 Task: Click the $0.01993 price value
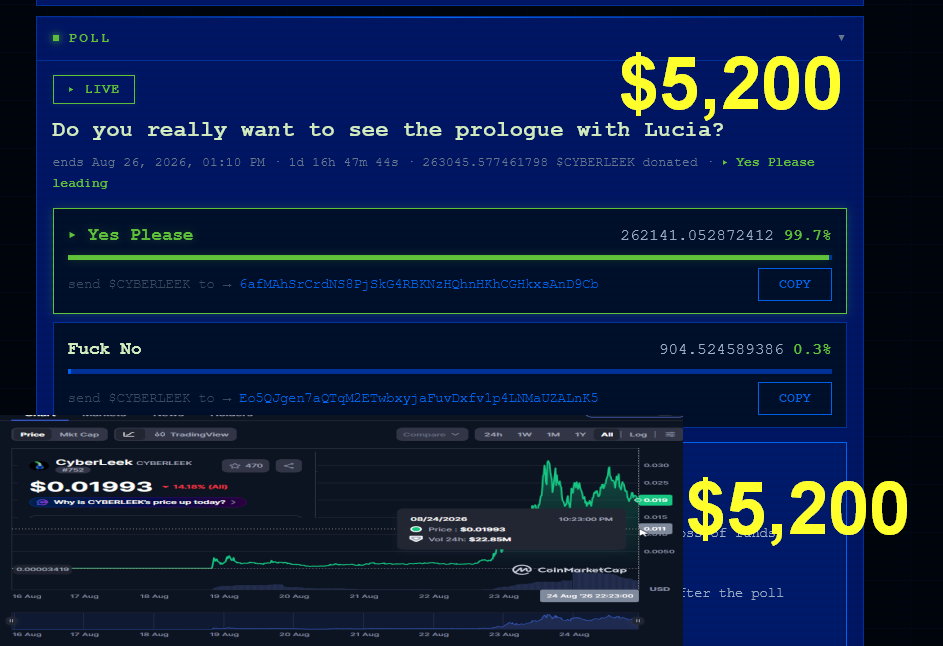coord(91,486)
